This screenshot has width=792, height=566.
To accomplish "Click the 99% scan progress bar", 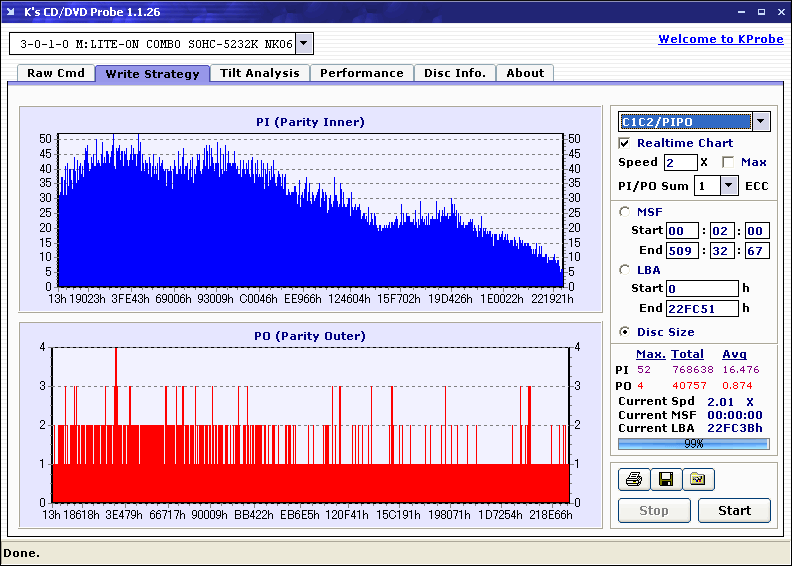I will click(693, 443).
